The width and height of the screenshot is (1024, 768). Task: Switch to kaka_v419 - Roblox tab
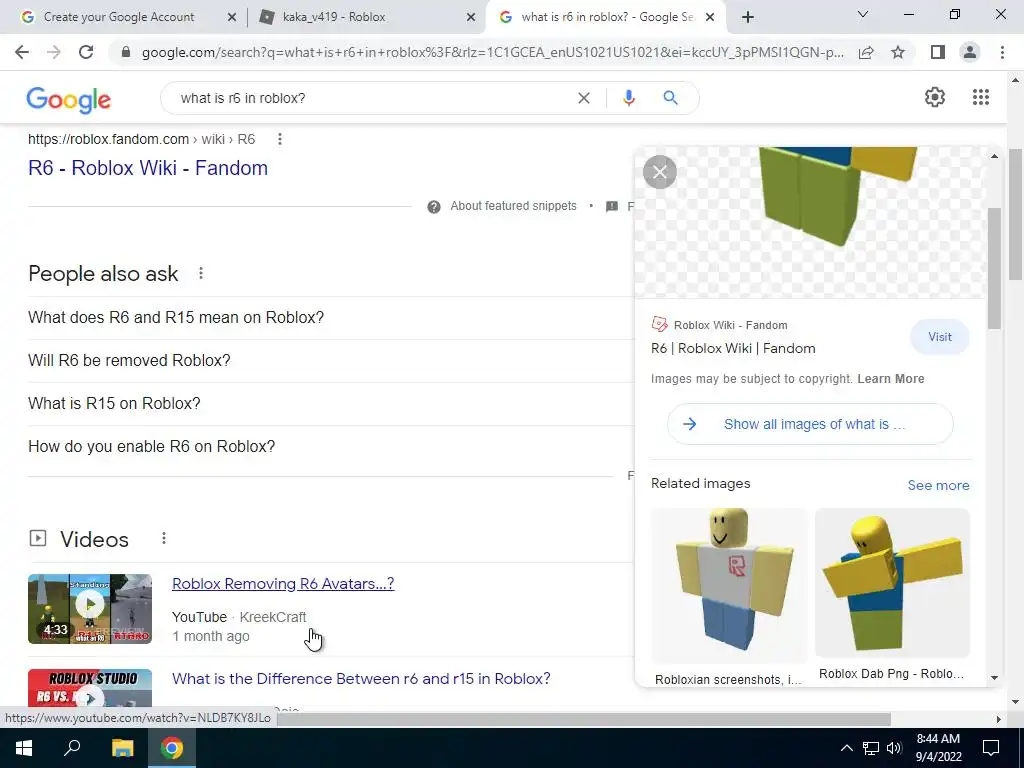click(x=334, y=17)
